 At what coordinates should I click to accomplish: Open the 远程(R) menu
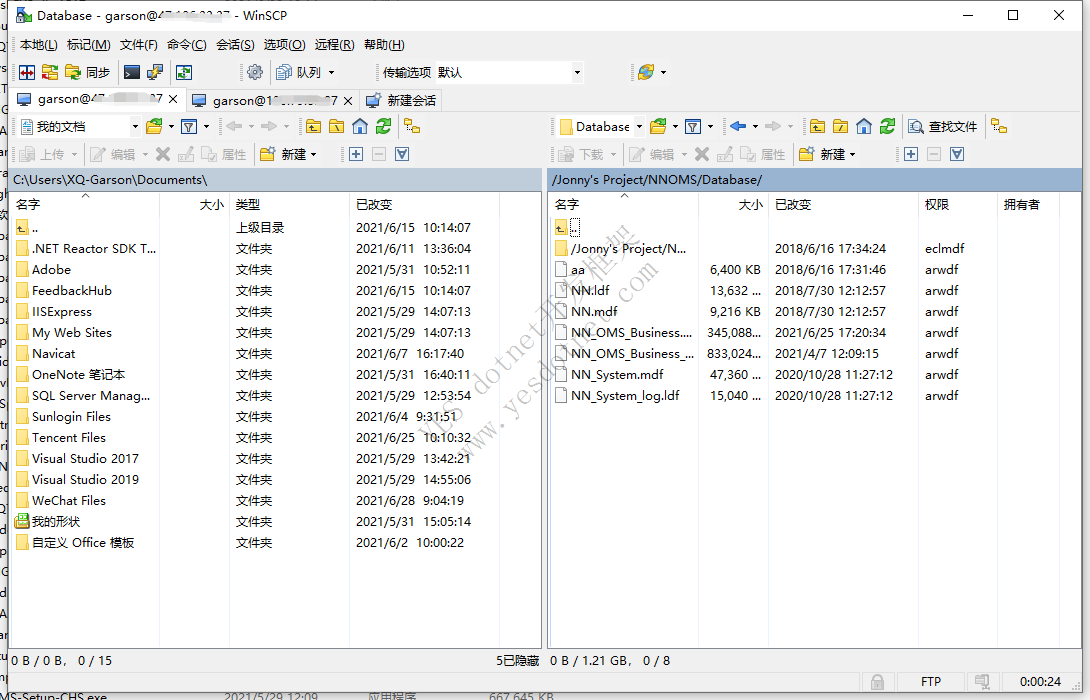(x=334, y=44)
